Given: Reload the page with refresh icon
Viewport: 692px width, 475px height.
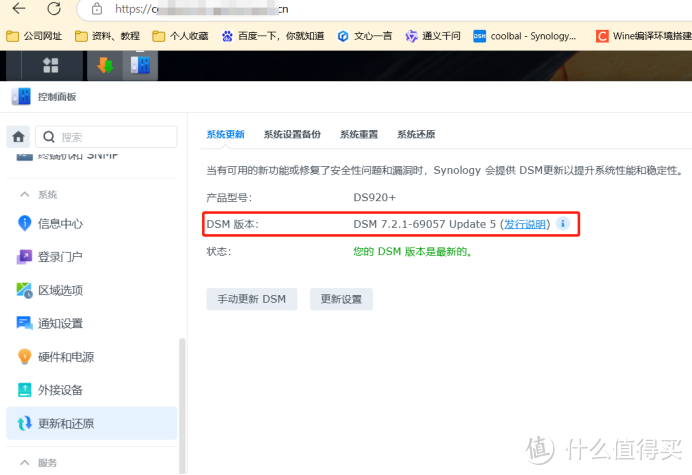Looking at the screenshot, I should 54,8.
